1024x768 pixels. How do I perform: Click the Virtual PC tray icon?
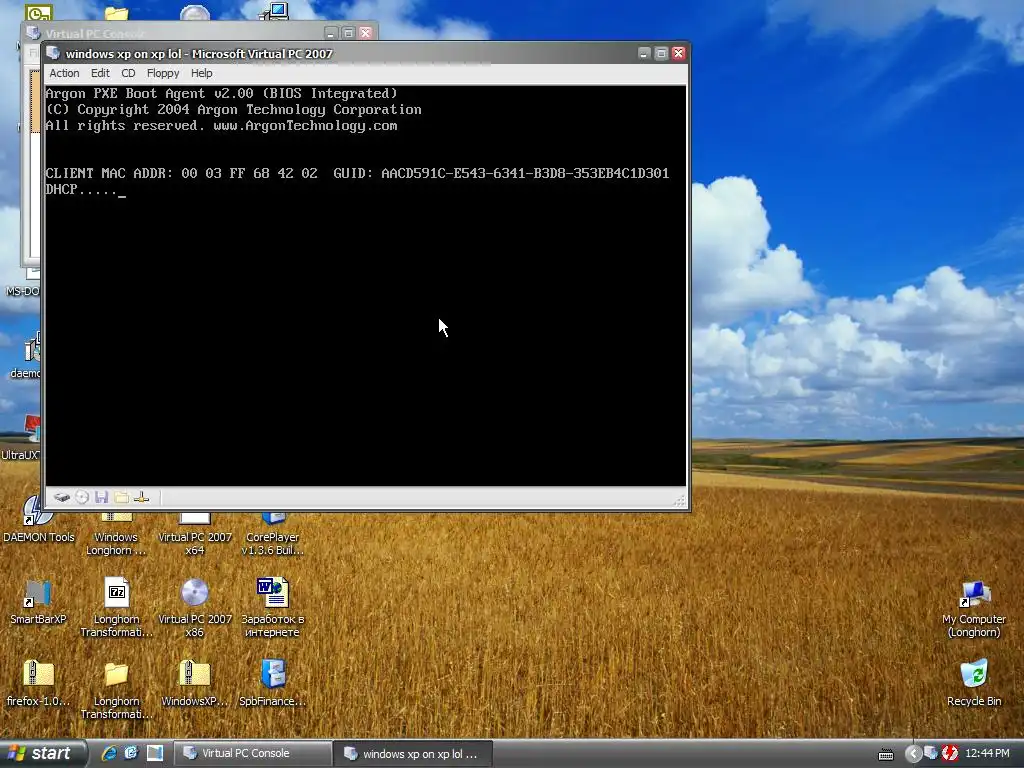[x=931, y=754]
